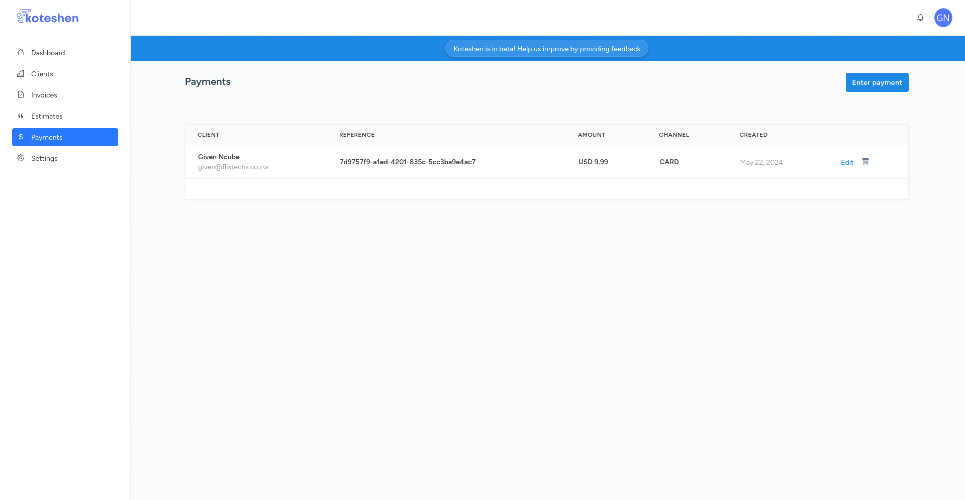Open the Estimates section
Image resolution: width=965 pixels, height=500 pixels.
click(x=65, y=116)
